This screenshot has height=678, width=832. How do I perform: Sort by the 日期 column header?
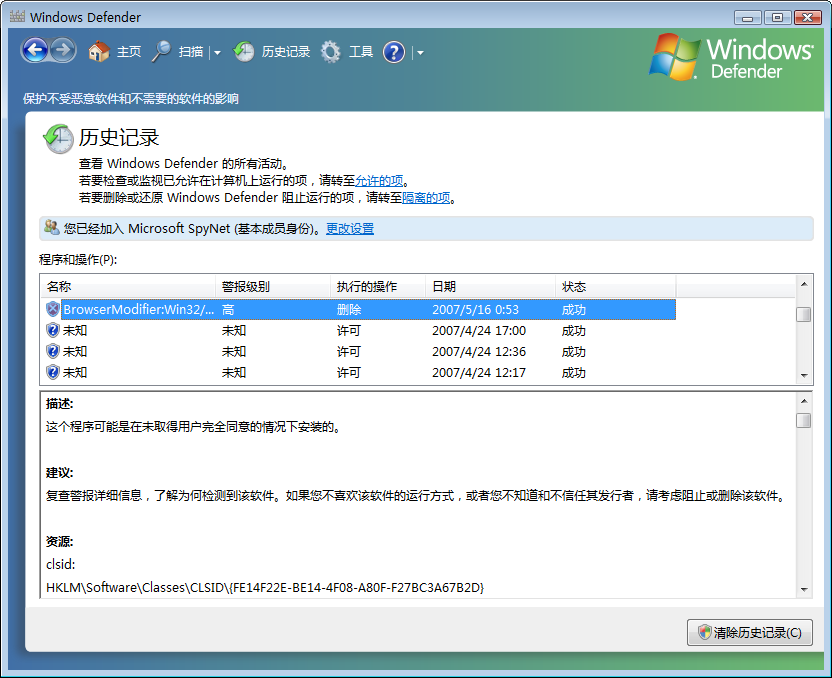(x=490, y=286)
